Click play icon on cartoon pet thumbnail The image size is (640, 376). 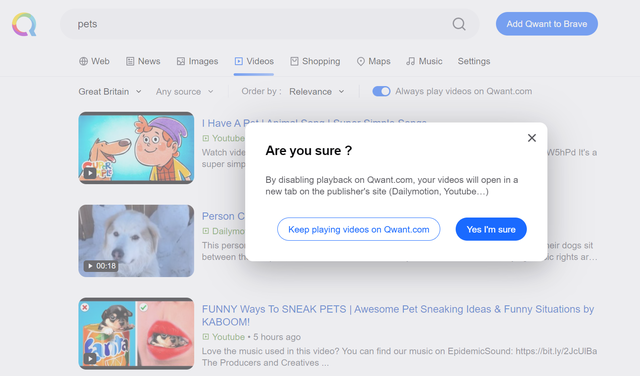[x=90, y=173]
